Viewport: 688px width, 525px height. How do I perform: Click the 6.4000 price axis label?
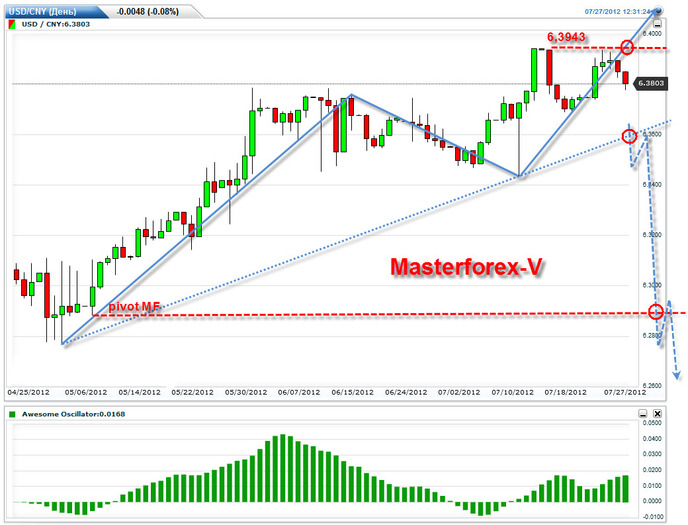(x=652, y=34)
